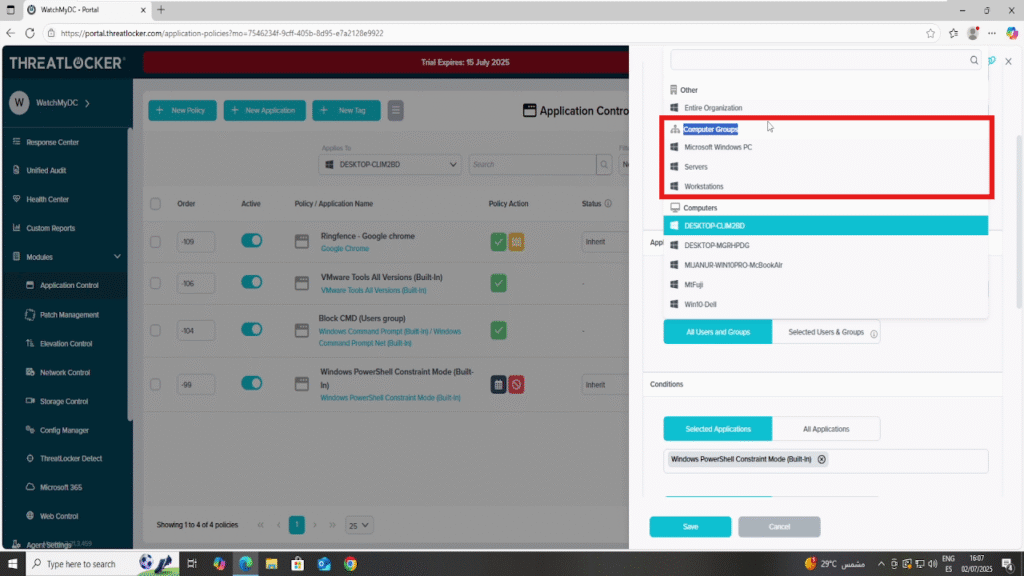Click the Google Chrome application link
Screen dimensions: 1024x576
tap(345, 249)
